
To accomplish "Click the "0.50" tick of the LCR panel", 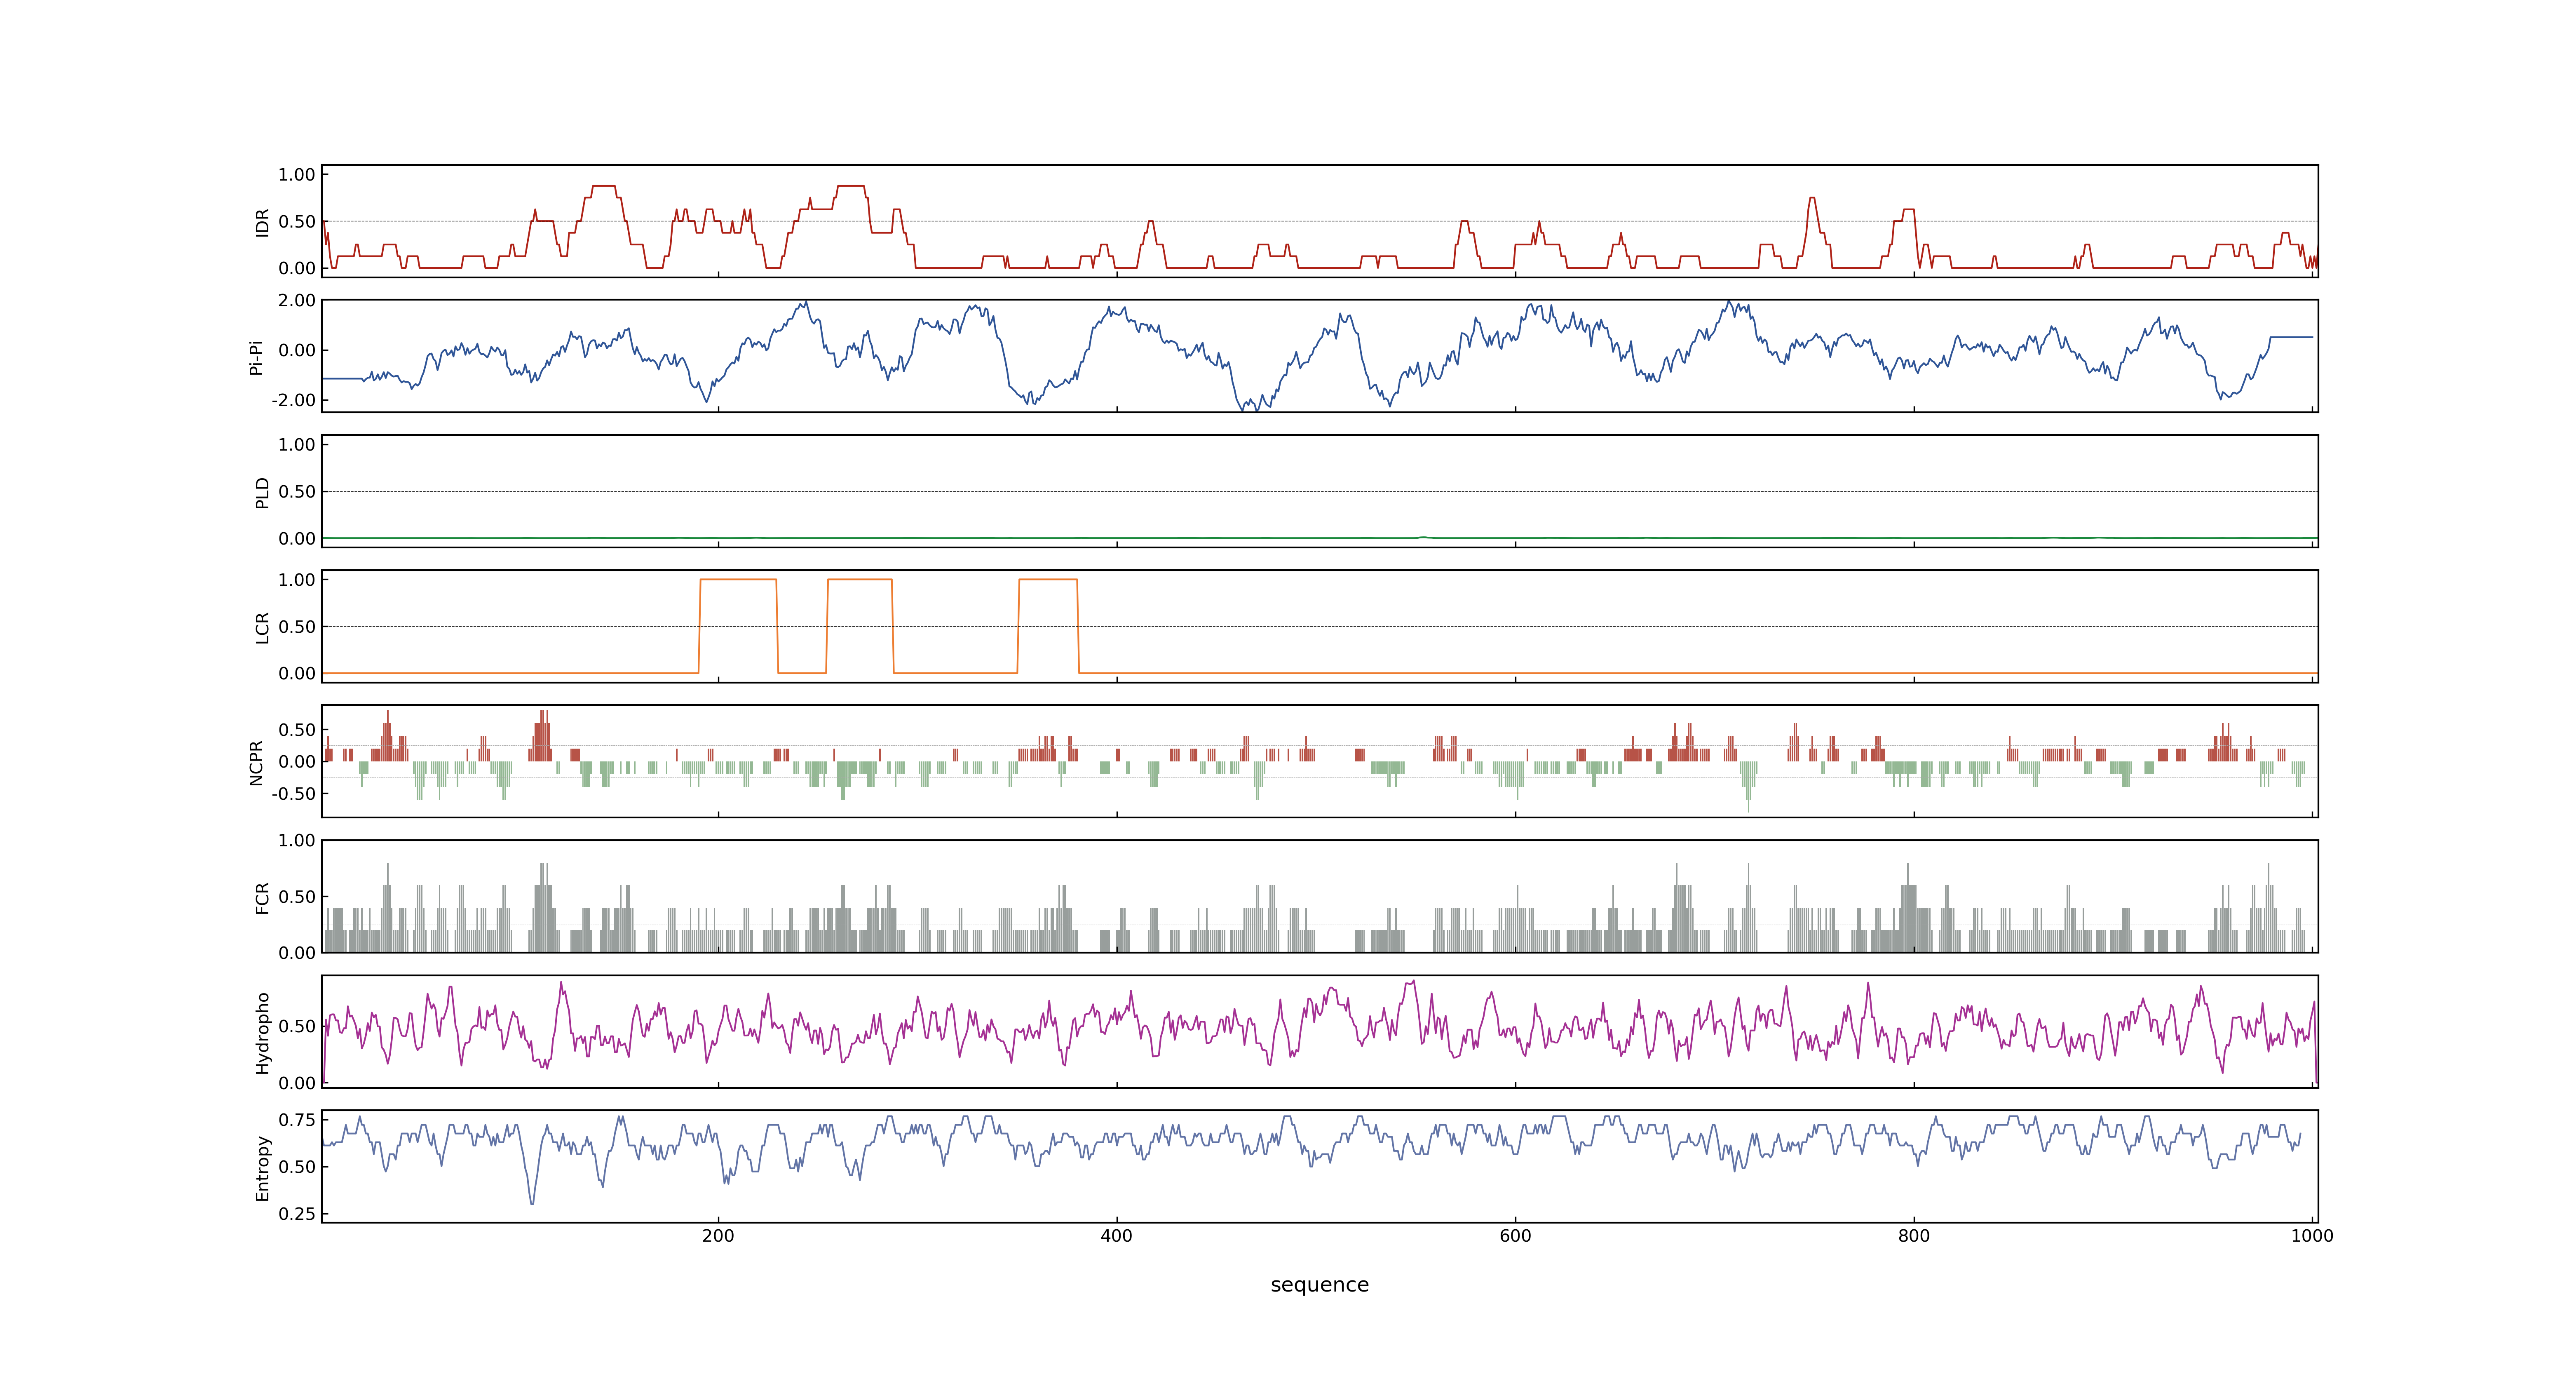I will pyautogui.click(x=297, y=627).
